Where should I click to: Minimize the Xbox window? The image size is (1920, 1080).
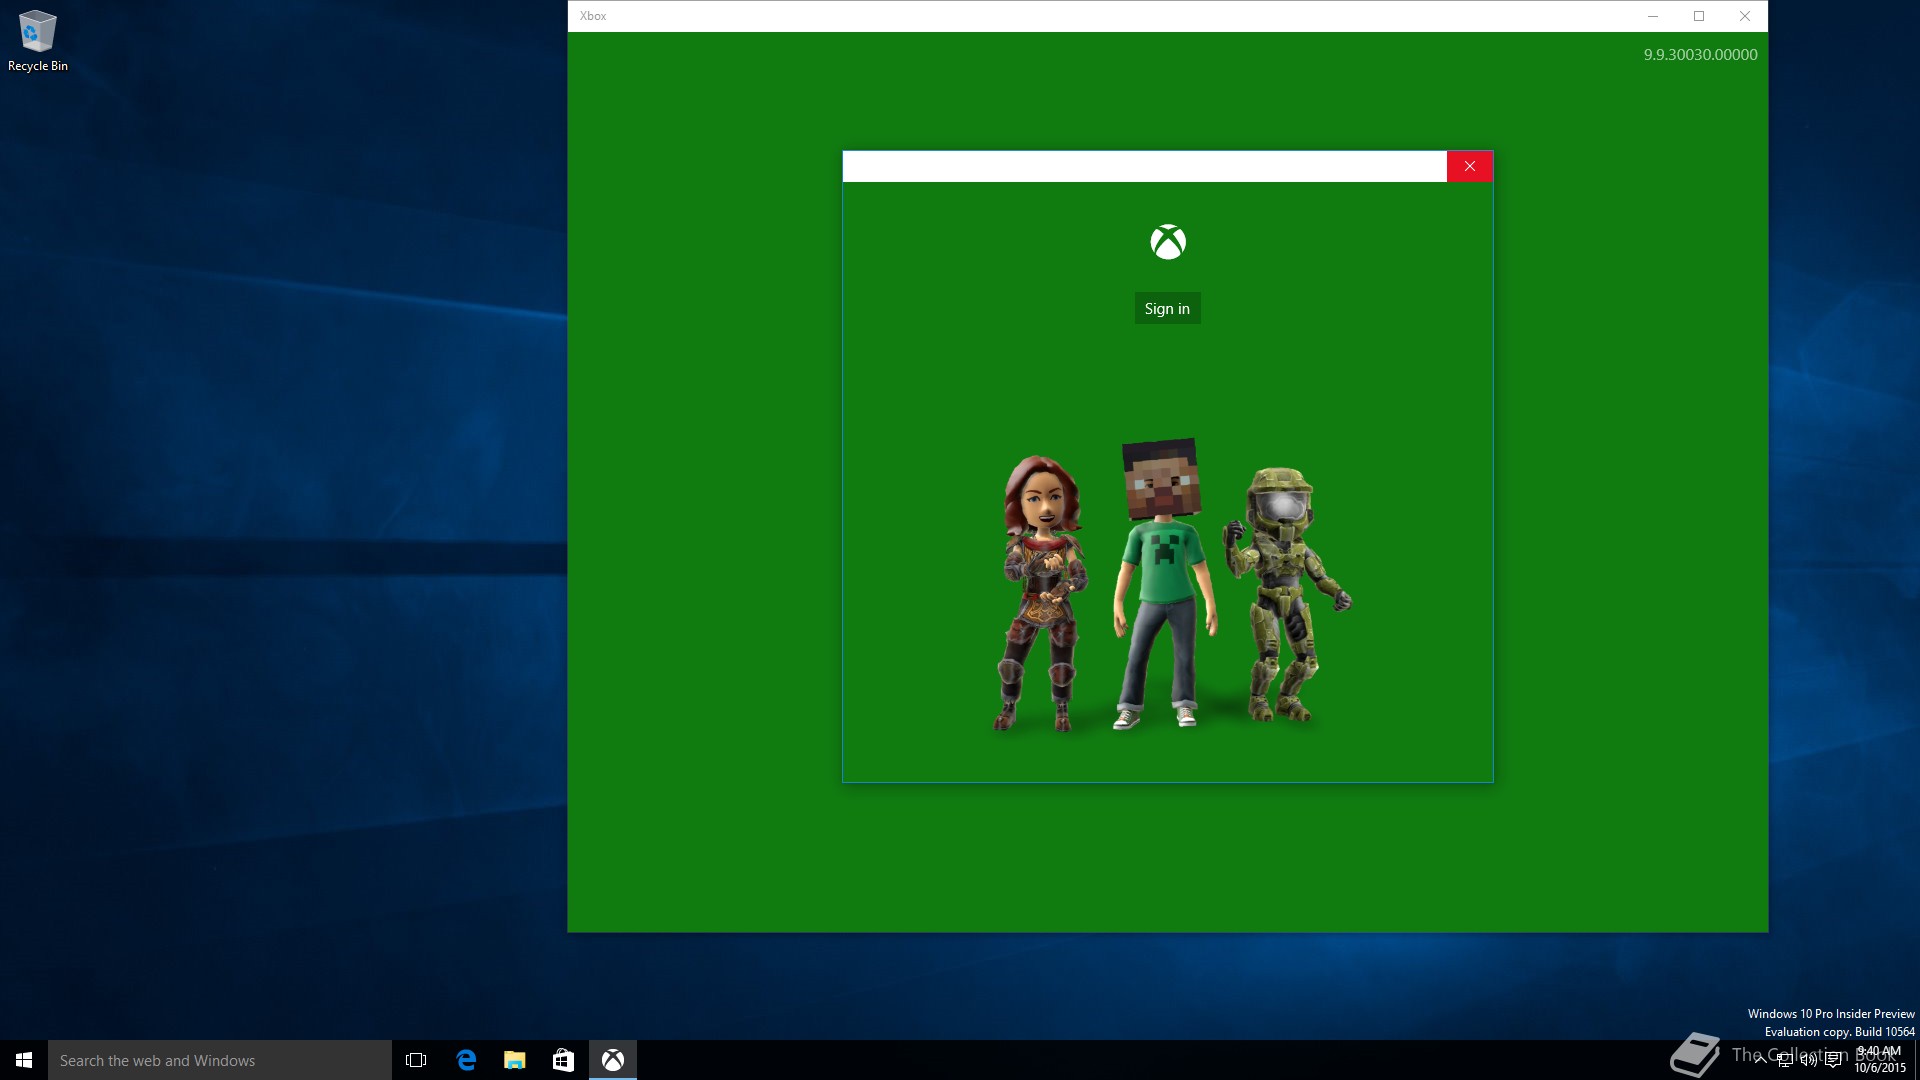[x=1653, y=16]
